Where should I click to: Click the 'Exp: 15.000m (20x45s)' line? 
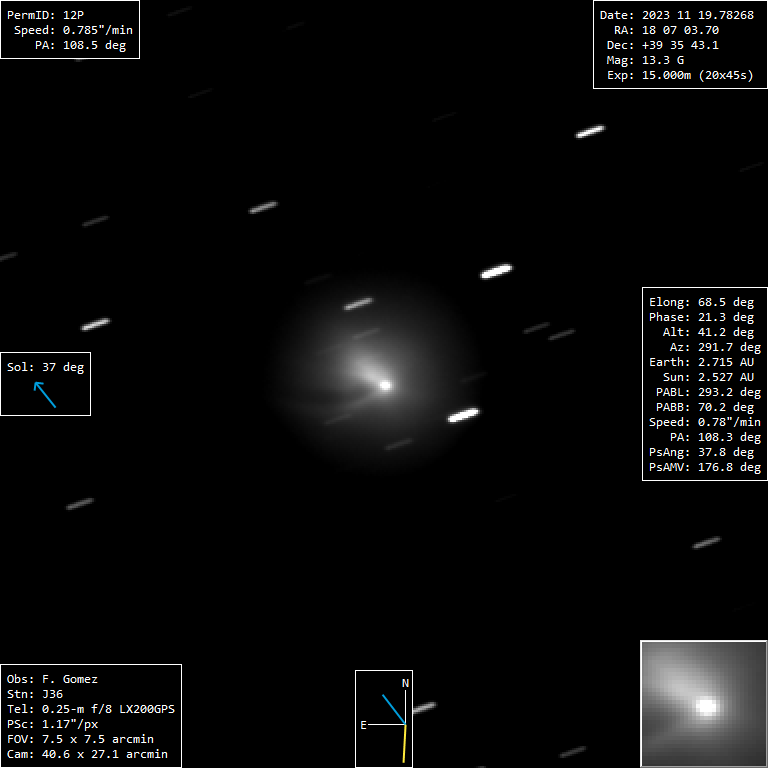(x=680, y=75)
